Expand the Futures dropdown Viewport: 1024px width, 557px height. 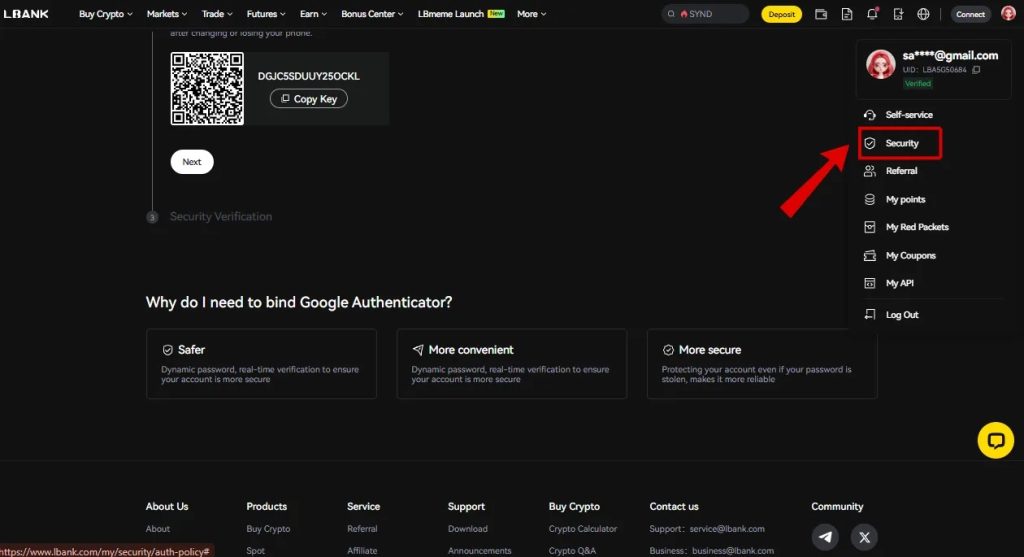pos(266,14)
